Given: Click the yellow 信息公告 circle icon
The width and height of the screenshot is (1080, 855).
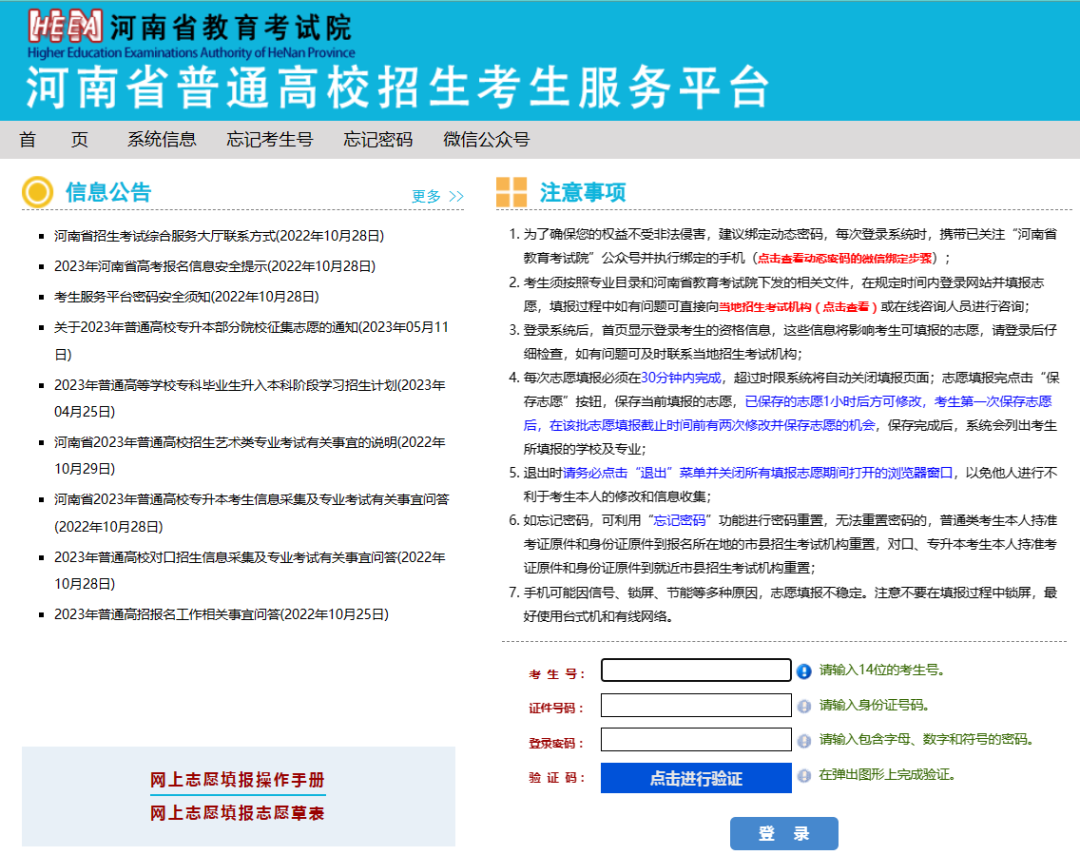Looking at the screenshot, I should pyautogui.click(x=37, y=192).
